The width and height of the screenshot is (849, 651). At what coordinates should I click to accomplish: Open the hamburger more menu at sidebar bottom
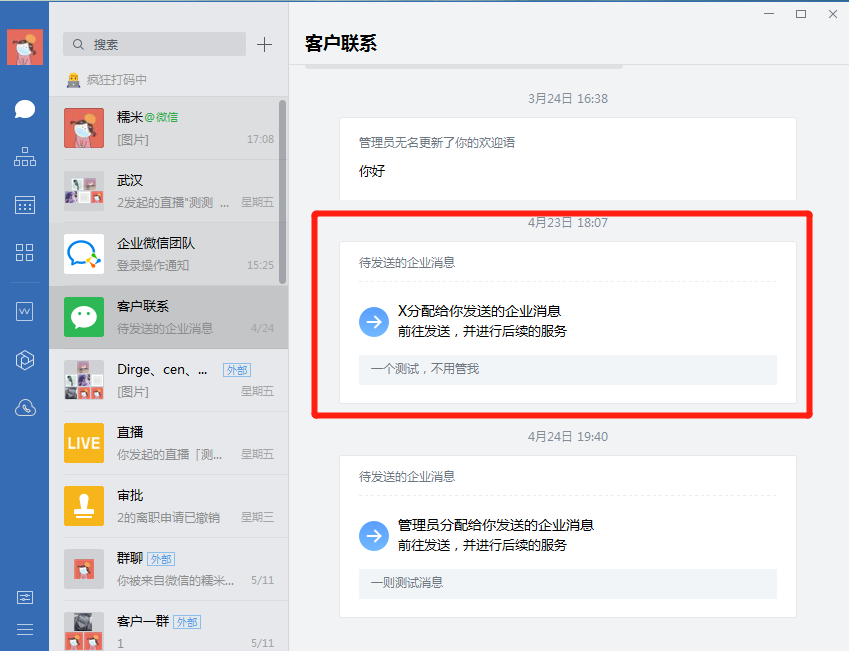click(25, 629)
